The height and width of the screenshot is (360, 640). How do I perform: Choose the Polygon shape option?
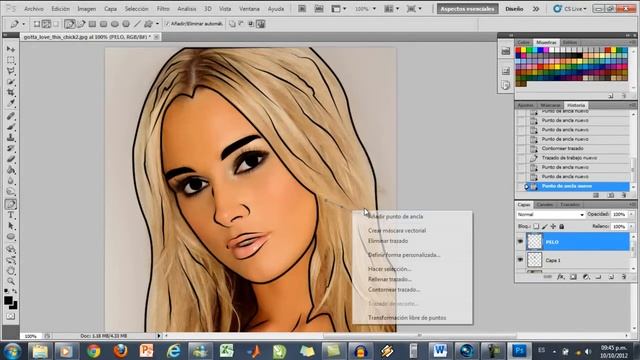coord(126,24)
